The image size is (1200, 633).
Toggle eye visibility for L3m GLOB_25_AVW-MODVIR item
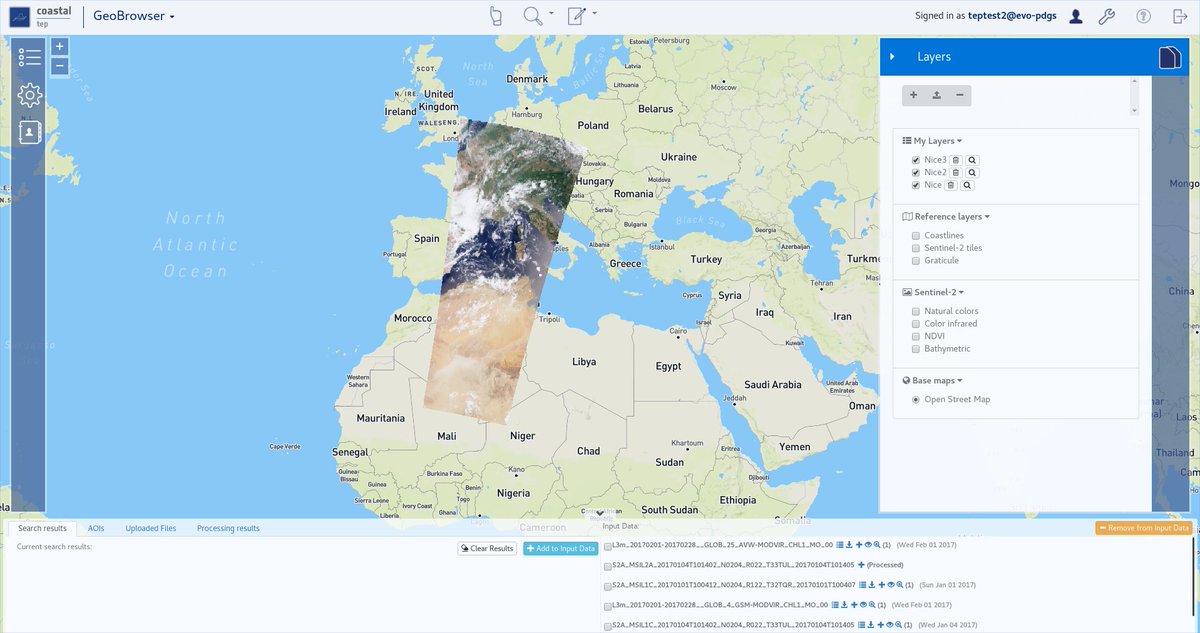point(868,545)
